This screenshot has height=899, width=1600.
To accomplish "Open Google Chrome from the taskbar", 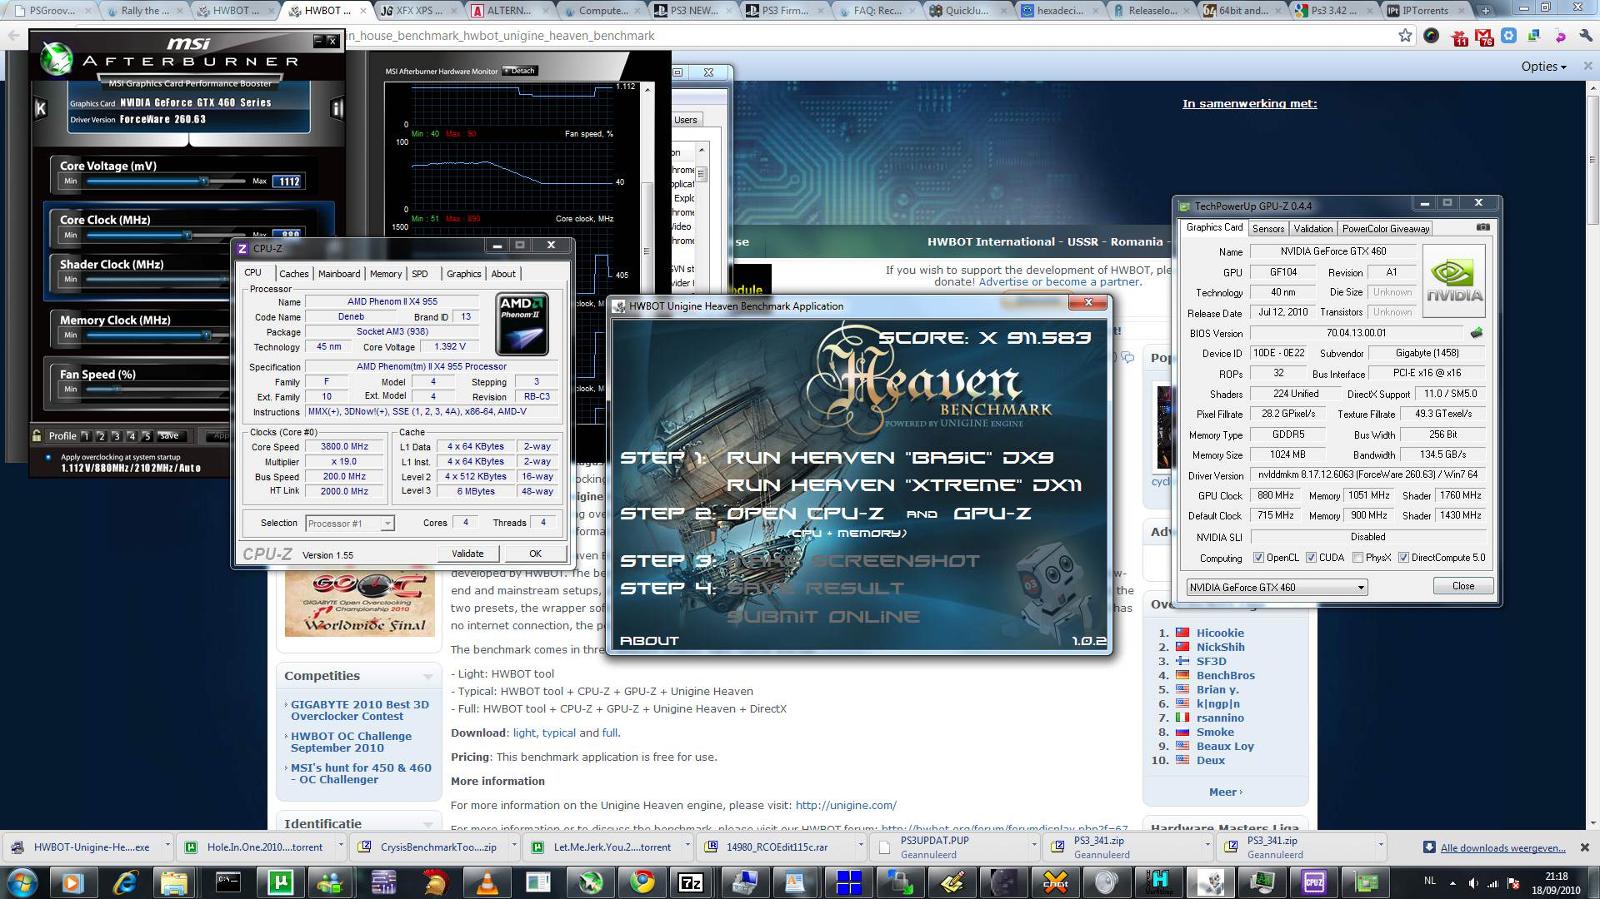I will point(642,882).
